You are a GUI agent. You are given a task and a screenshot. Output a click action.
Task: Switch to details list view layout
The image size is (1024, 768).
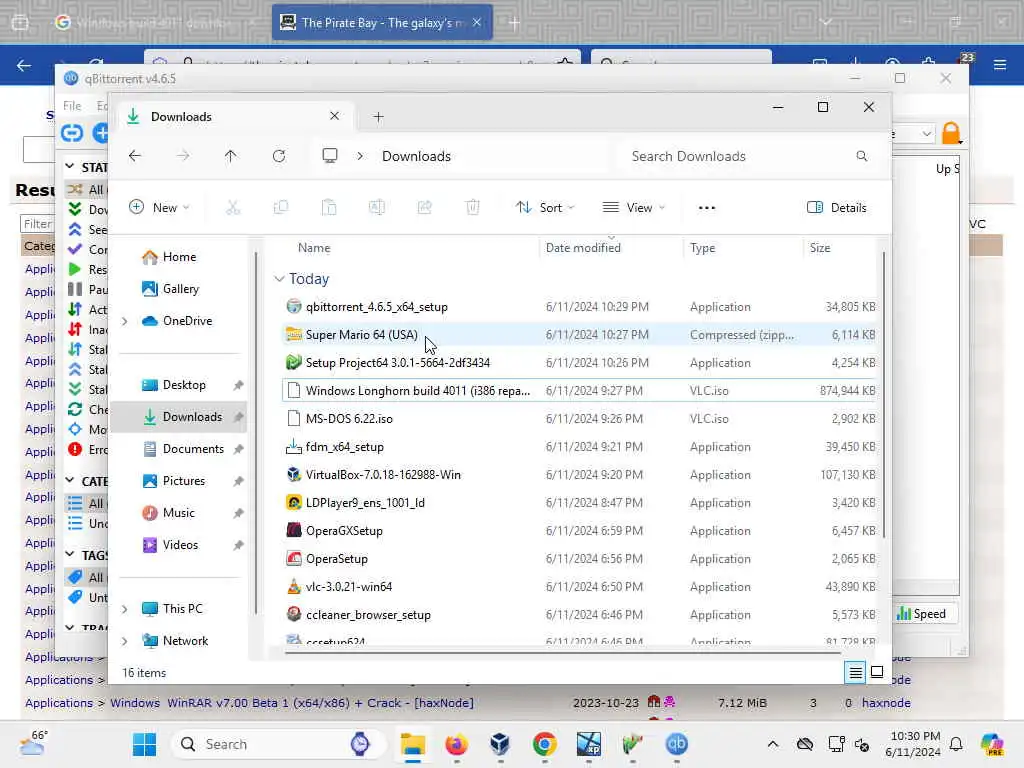(x=856, y=672)
